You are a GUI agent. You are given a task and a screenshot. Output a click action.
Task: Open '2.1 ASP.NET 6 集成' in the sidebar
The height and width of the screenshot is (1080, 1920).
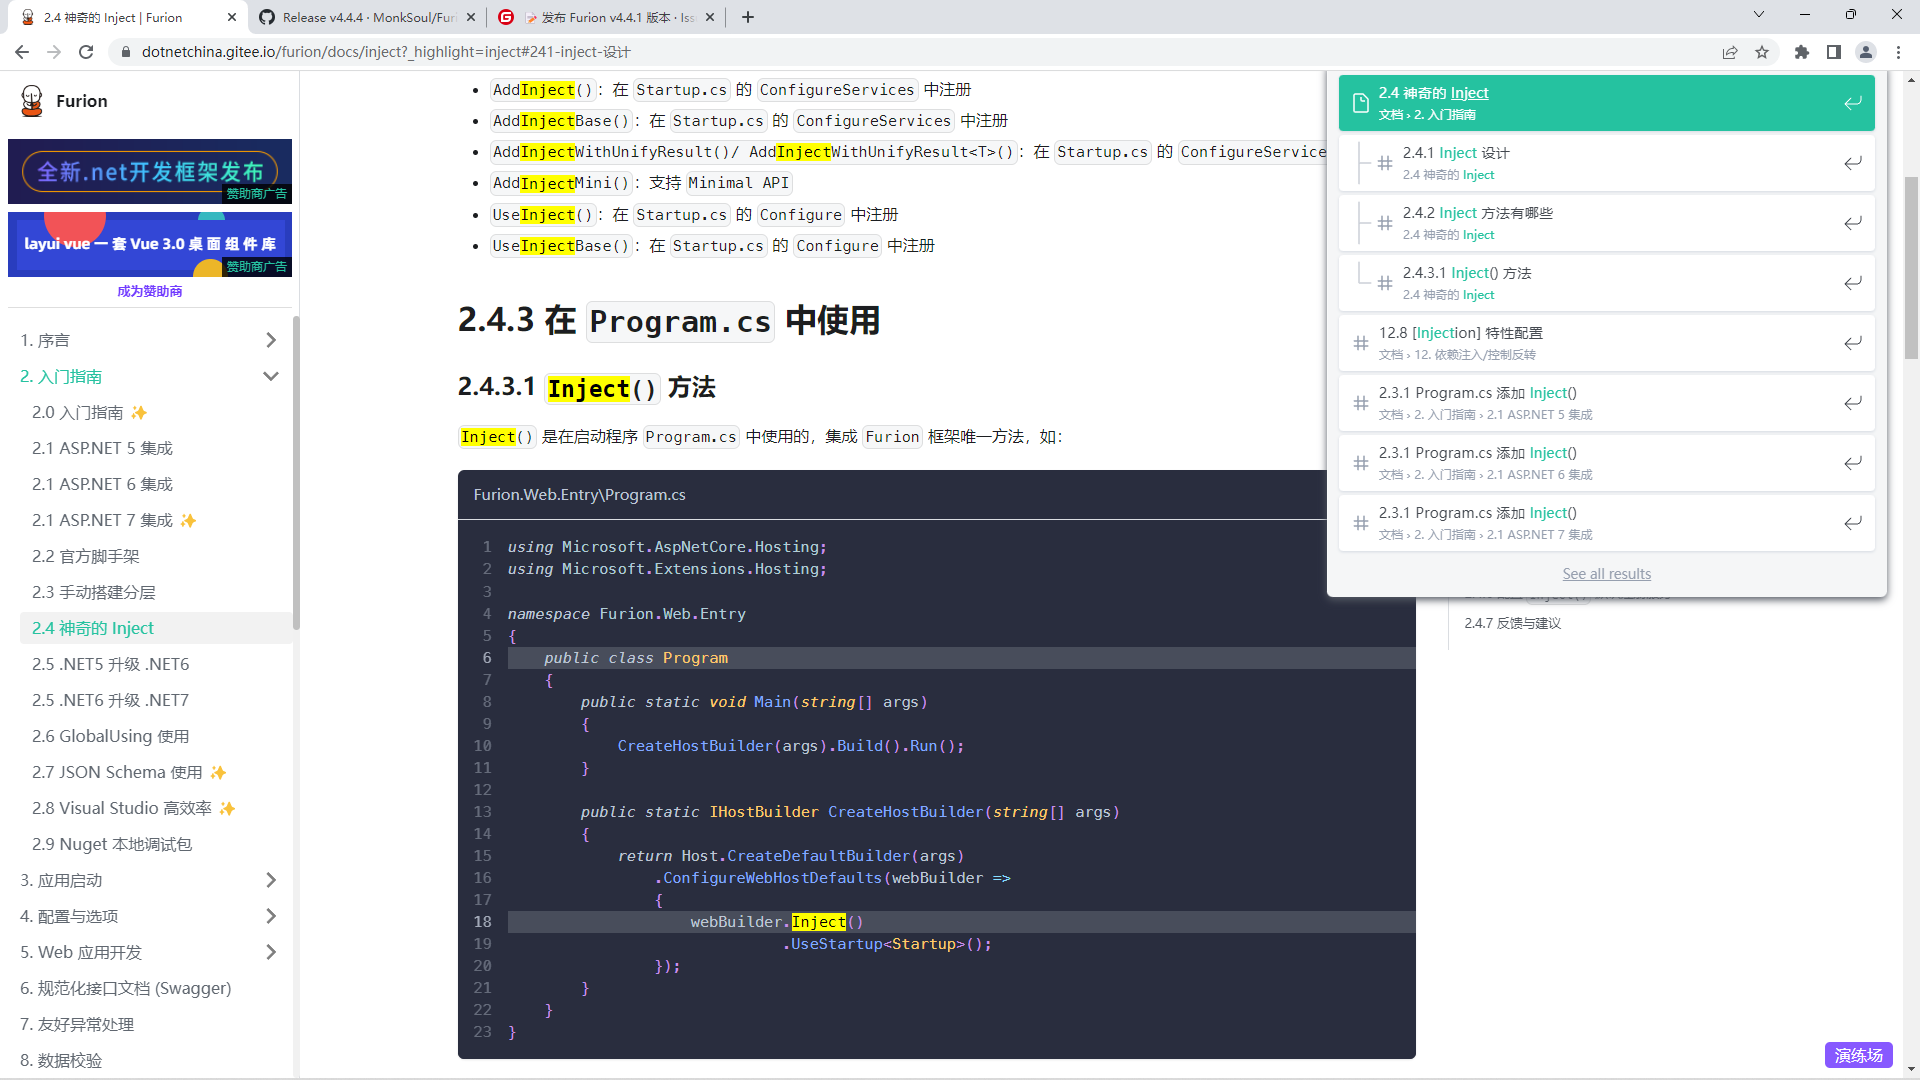click(x=102, y=484)
